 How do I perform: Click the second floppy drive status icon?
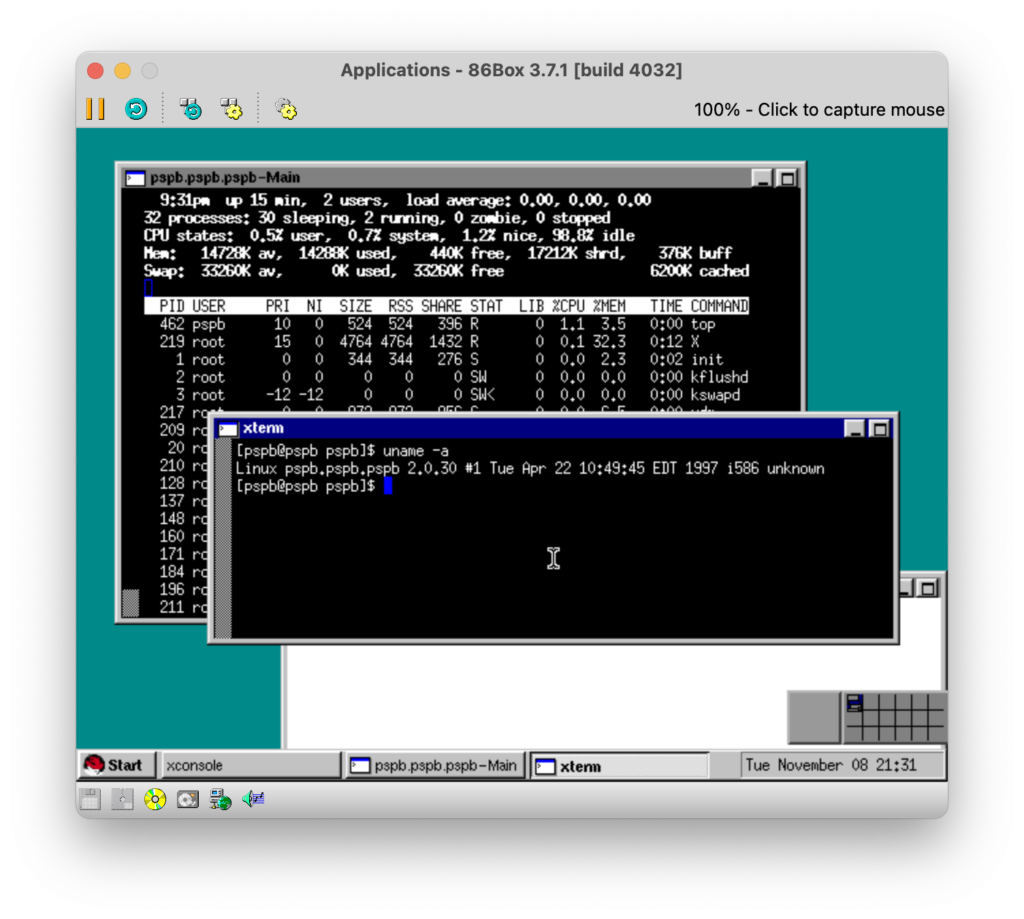point(122,799)
